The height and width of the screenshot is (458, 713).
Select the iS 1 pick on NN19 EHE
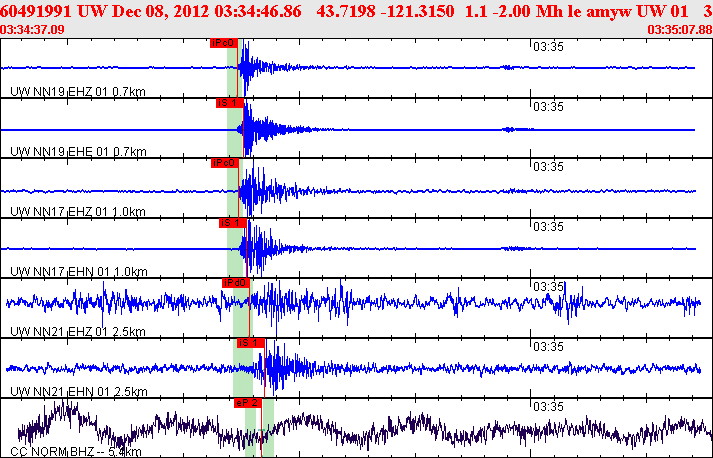click(x=230, y=103)
